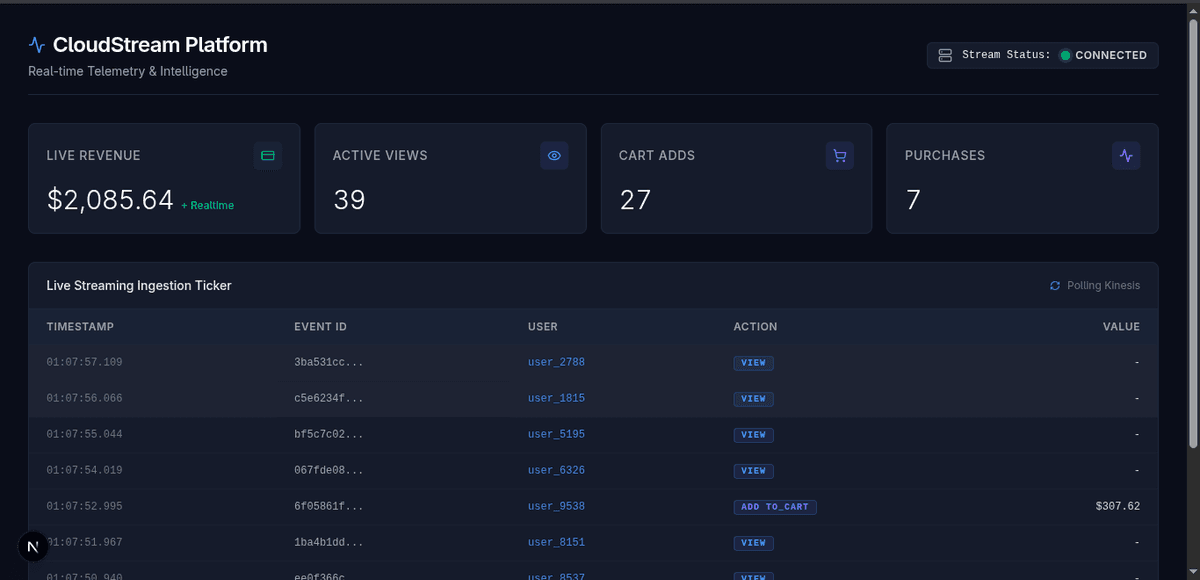Click timestamp 01:07:56.066
The image size is (1200, 580).
(84, 398)
